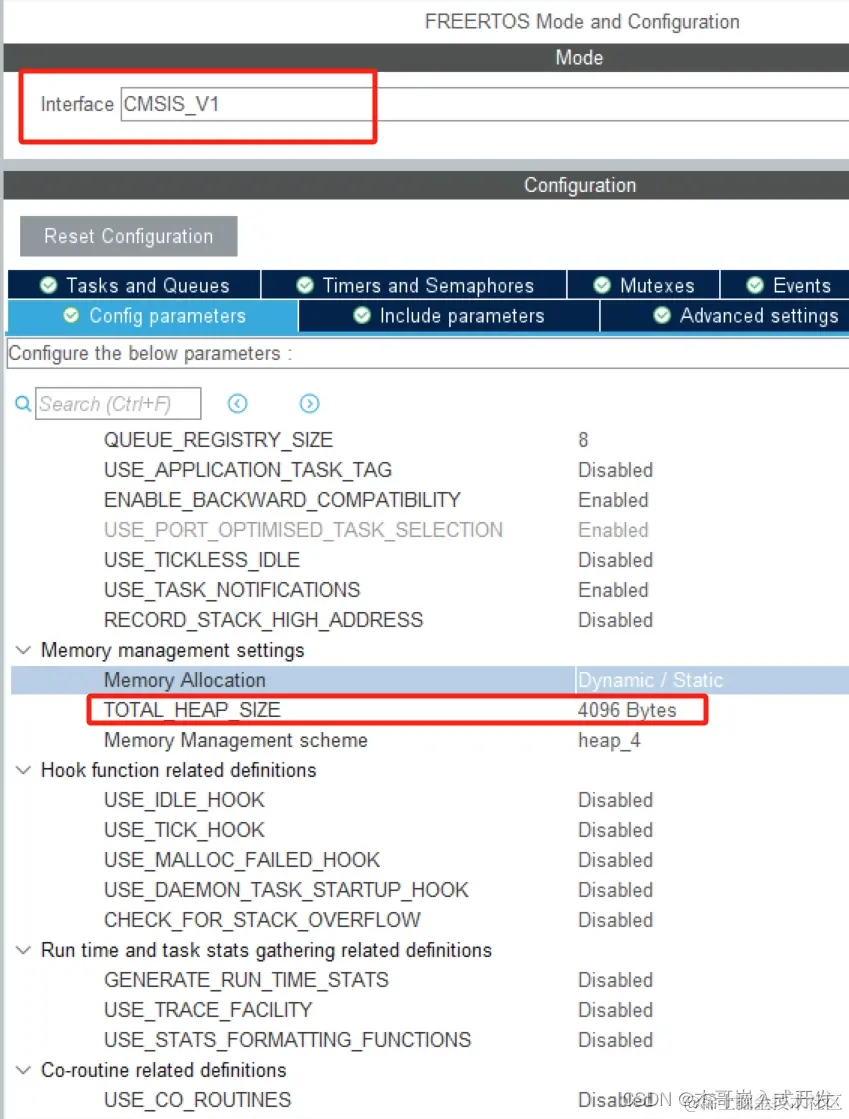849x1119 pixels.
Task: Go to previous search result arrow
Action: pos(238,404)
